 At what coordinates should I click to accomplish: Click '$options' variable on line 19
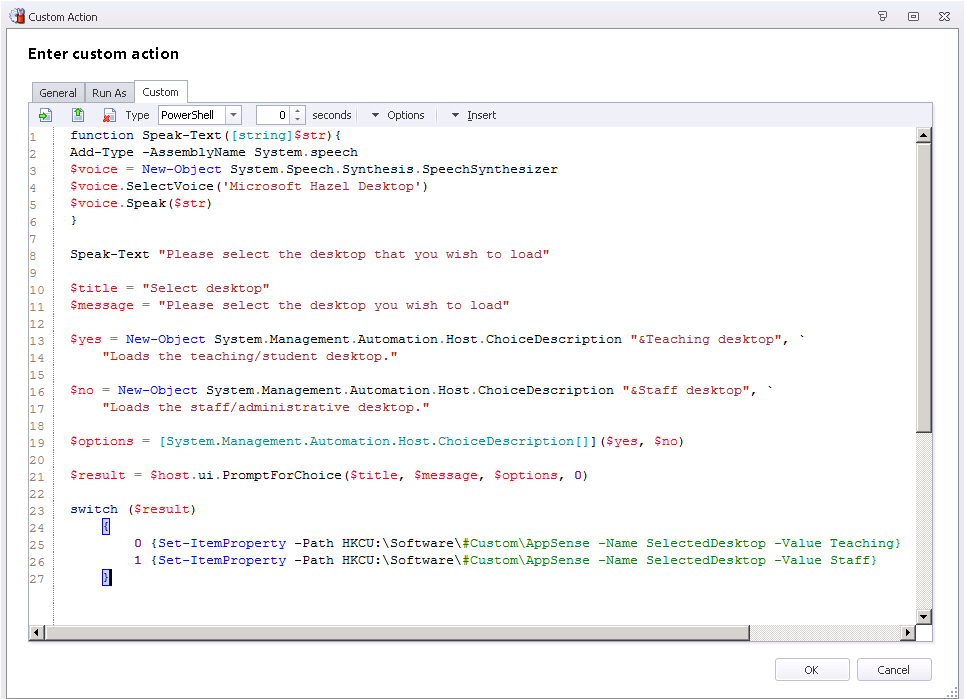pos(102,441)
